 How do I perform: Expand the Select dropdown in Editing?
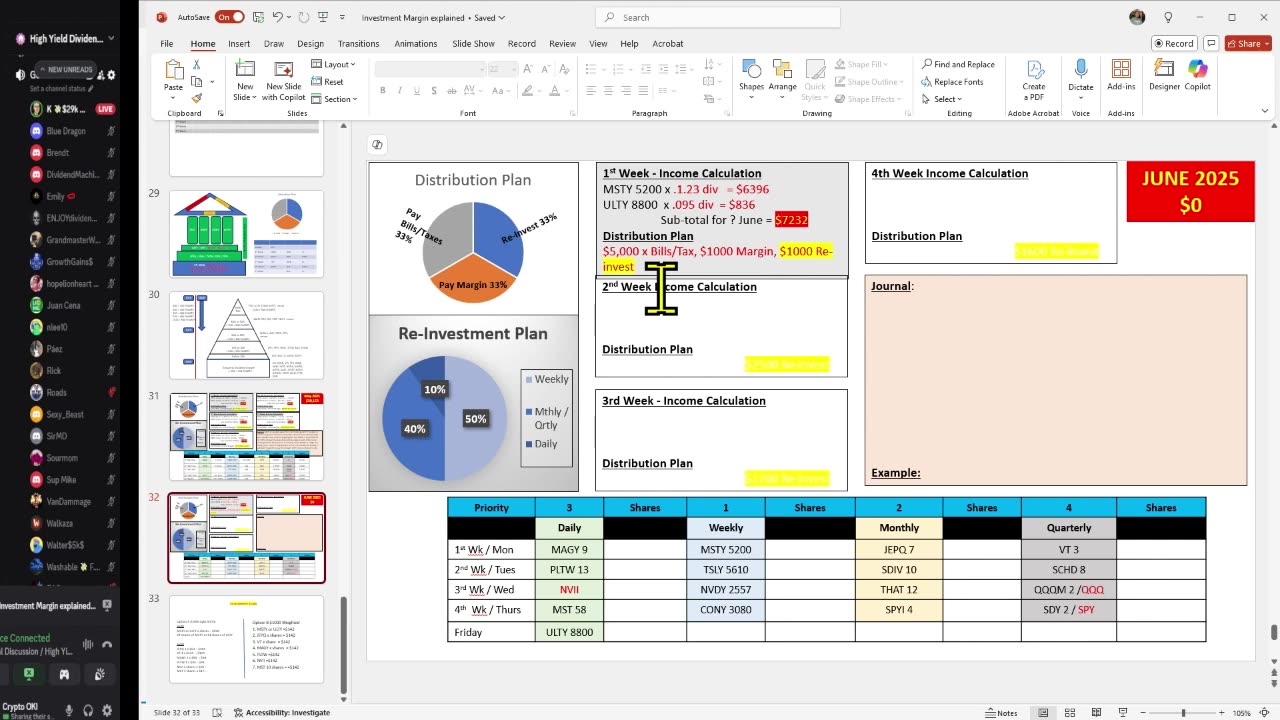942,99
